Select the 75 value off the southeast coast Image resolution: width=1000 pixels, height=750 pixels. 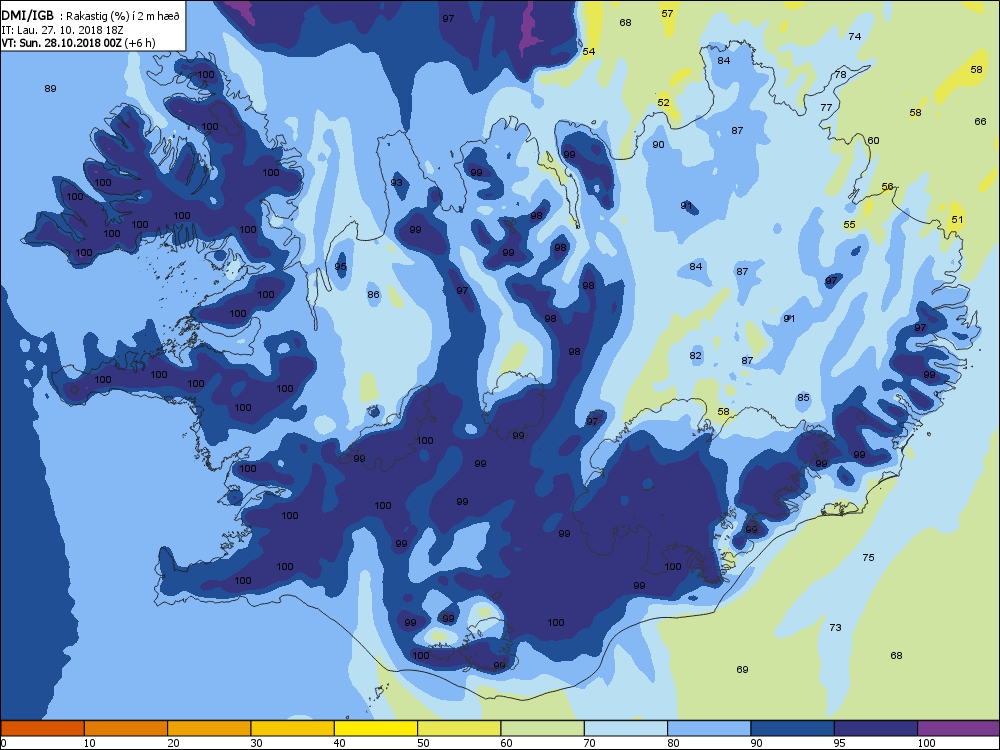869,557
